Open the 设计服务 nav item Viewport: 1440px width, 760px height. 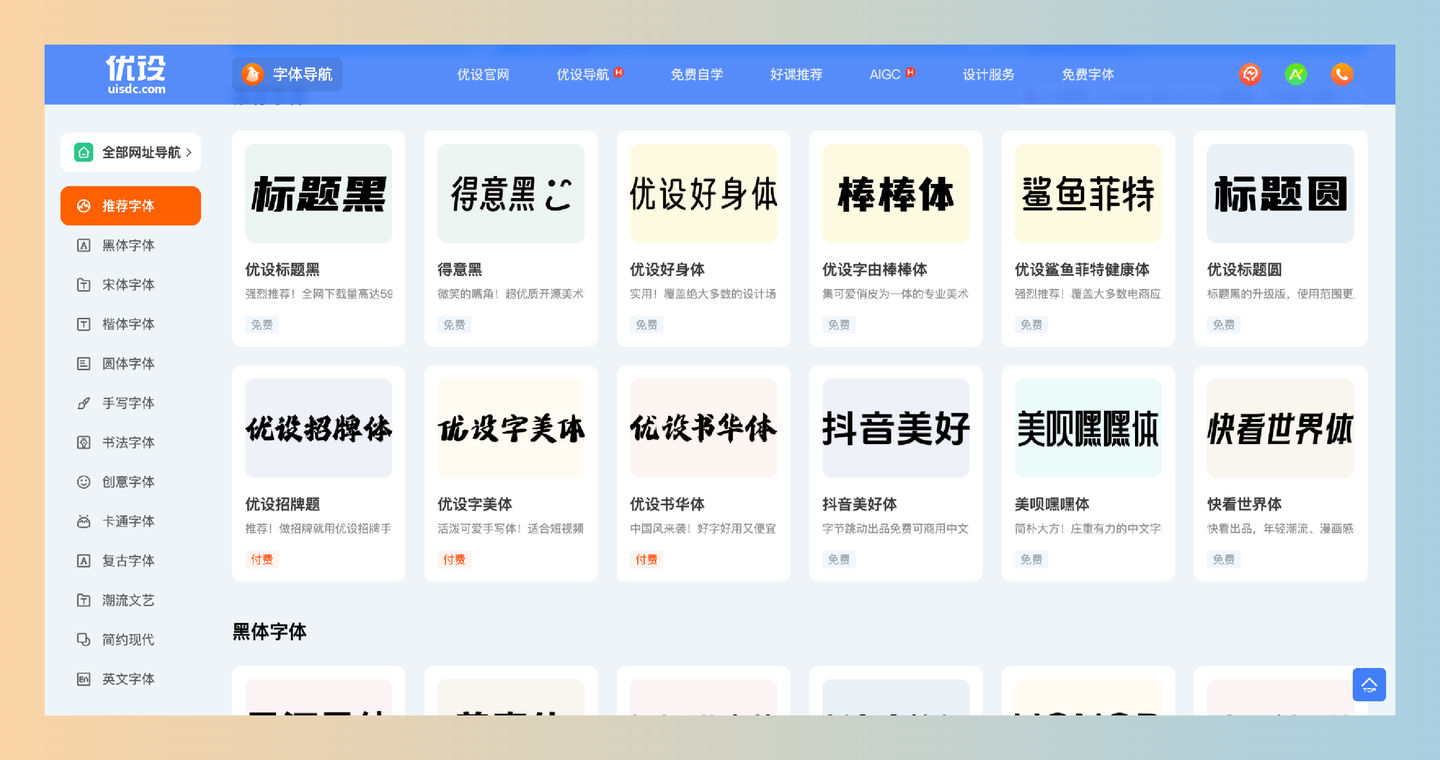click(988, 75)
